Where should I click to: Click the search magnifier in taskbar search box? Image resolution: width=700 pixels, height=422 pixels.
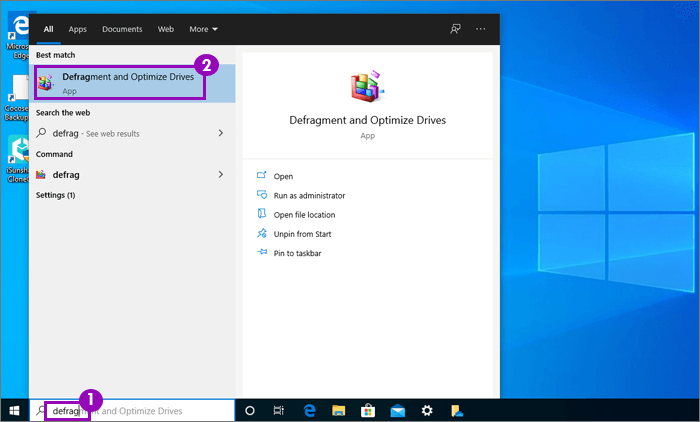point(41,410)
